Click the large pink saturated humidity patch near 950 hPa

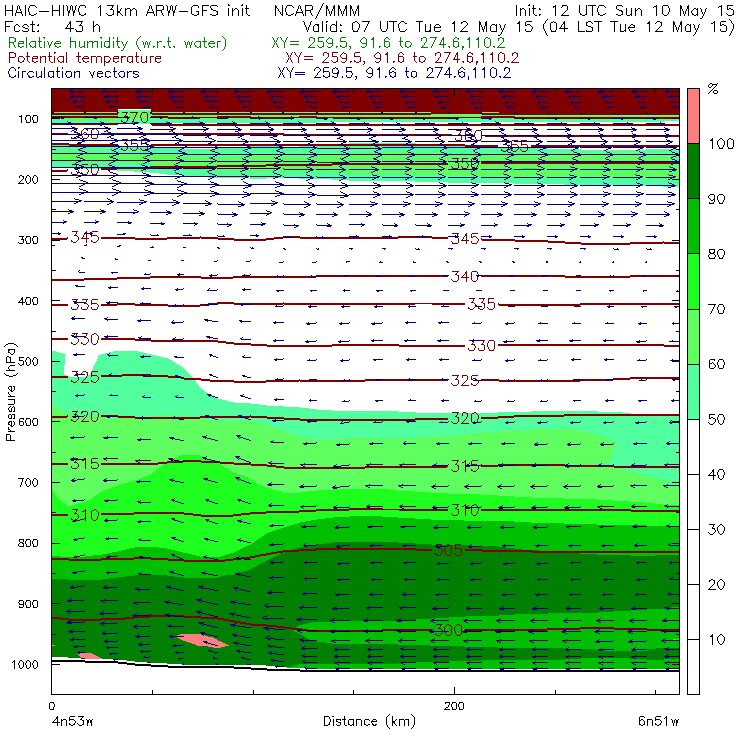[x=202, y=641]
